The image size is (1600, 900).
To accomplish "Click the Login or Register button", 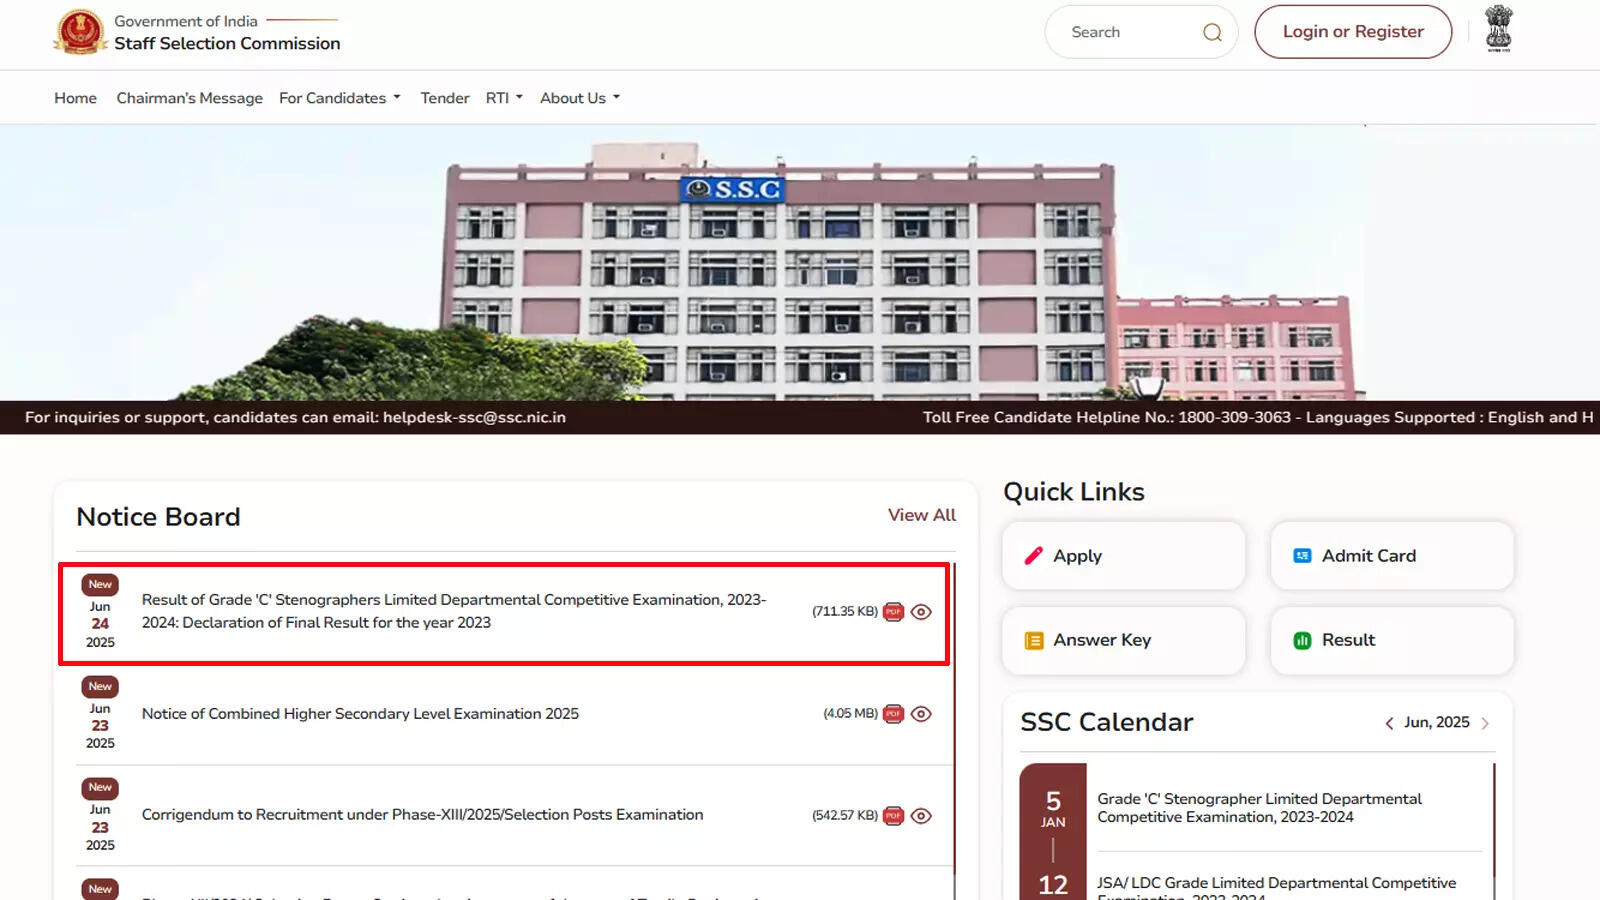I will 1352,31.
